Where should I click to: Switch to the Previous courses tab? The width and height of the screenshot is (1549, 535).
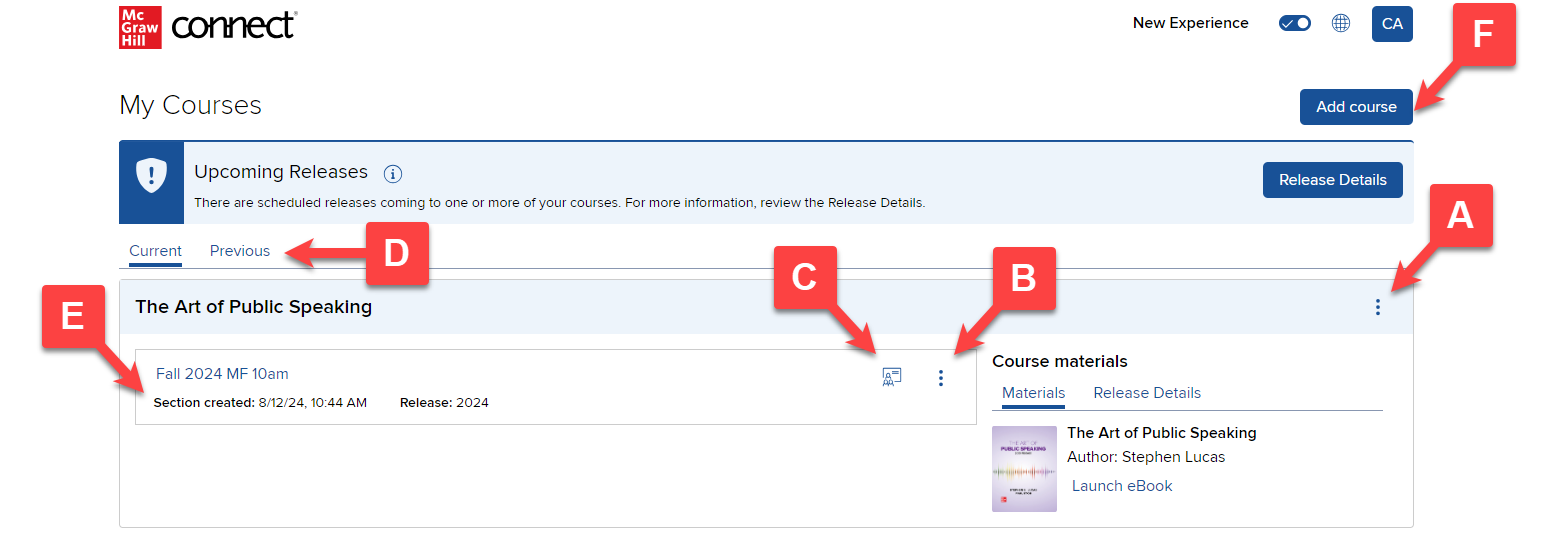coord(240,251)
